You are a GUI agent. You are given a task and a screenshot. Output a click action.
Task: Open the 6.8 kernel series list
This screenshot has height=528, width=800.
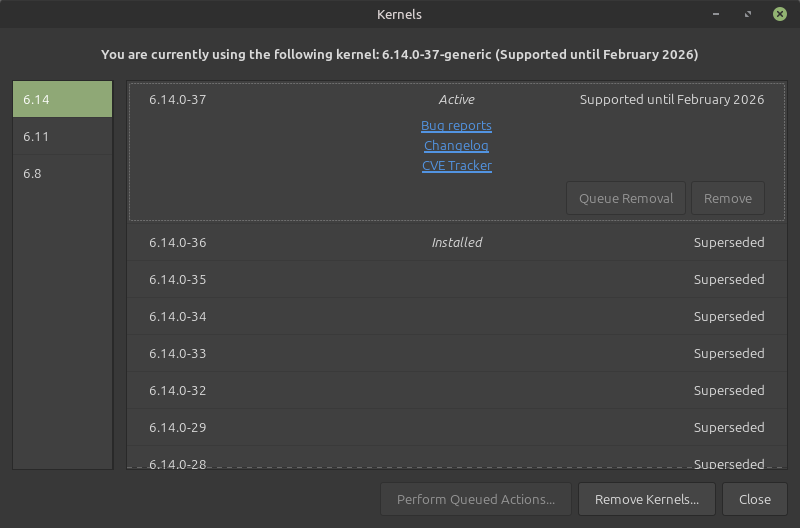[x=62, y=174]
